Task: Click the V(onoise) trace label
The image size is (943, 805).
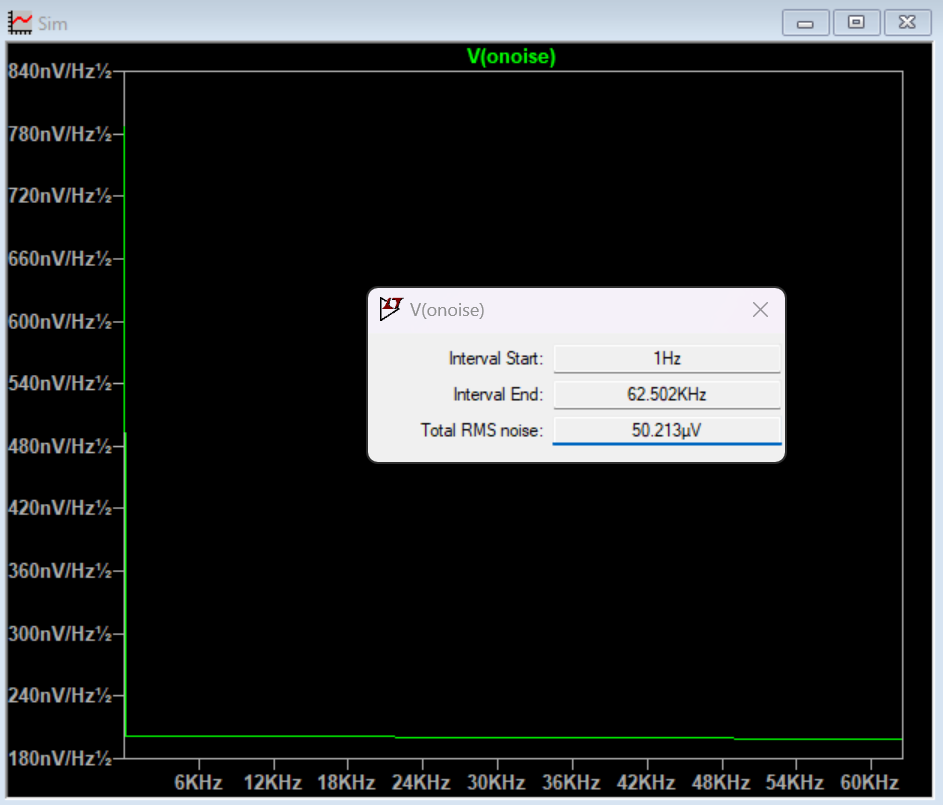Action: point(511,57)
